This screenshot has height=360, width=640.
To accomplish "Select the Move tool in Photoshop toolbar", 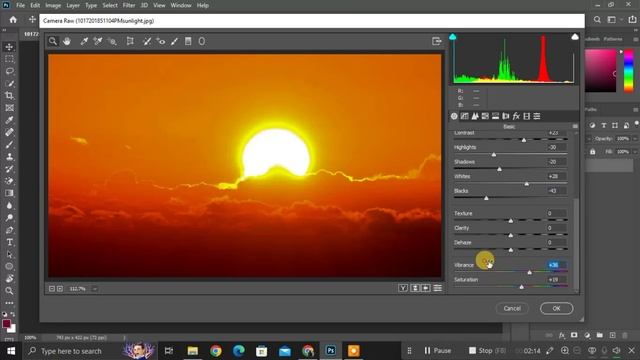I will tap(9, 47).
